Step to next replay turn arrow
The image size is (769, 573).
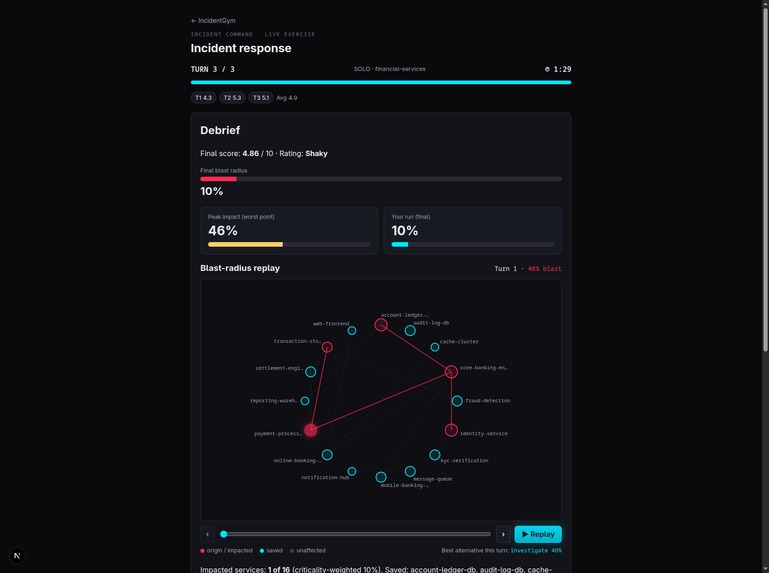pyautogui.click(x=503, y=534)
